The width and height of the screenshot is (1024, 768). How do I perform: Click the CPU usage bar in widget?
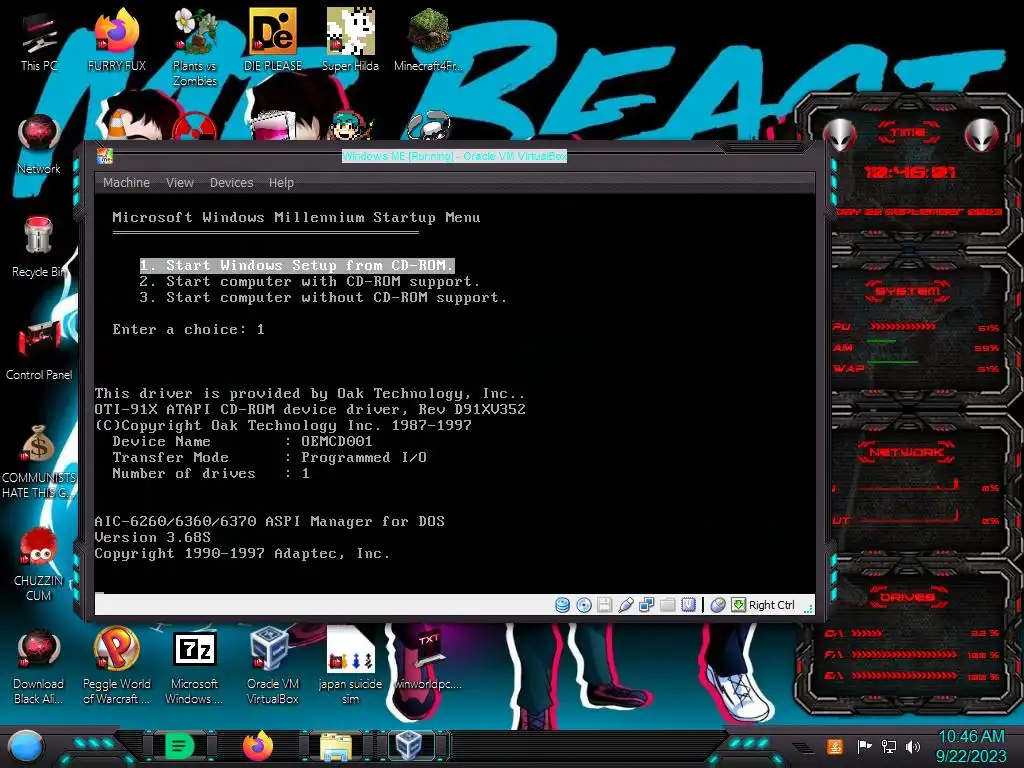903,327
